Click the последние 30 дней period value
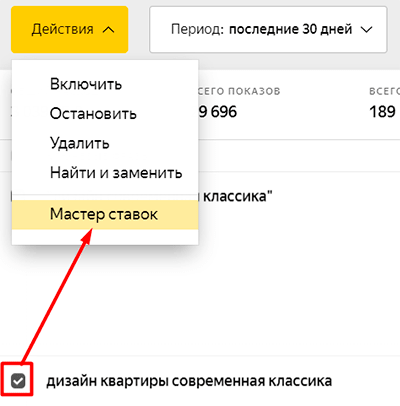400x406 pixels. point(291,29)
